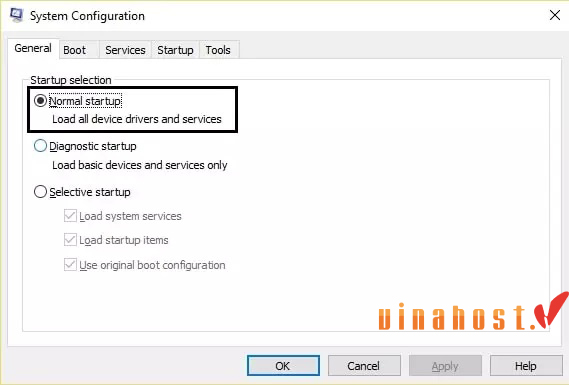The width and height of the screenshot is (569, 385).
Task: Open the Boot tab
Action: pos(75,50)
